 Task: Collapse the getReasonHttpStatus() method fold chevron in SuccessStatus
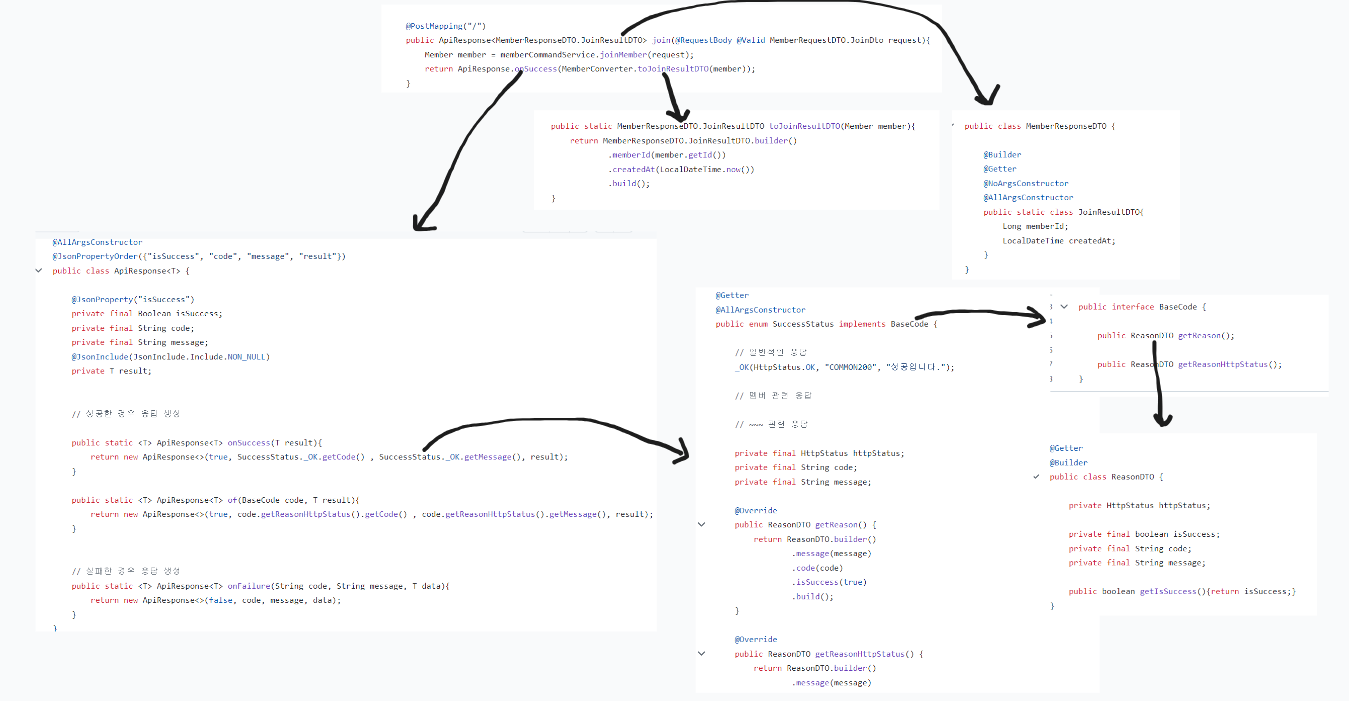(x=701, y=654)
